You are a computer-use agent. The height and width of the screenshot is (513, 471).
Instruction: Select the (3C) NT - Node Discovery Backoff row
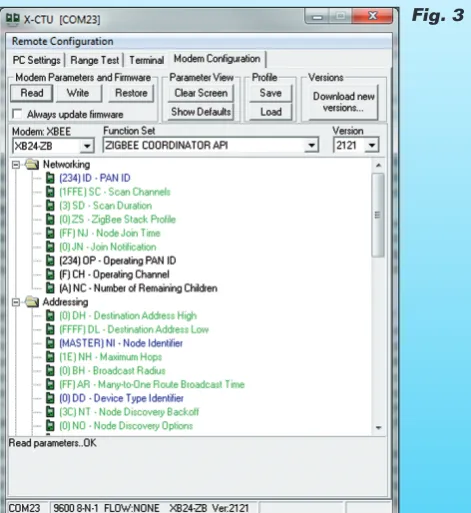pyautogui.click(x=129, y=412)
